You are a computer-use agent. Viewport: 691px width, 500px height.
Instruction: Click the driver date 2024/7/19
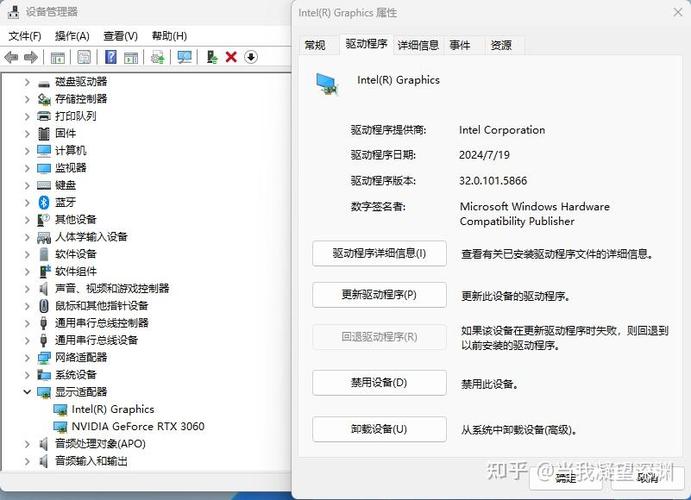click(x=484, y=155)
